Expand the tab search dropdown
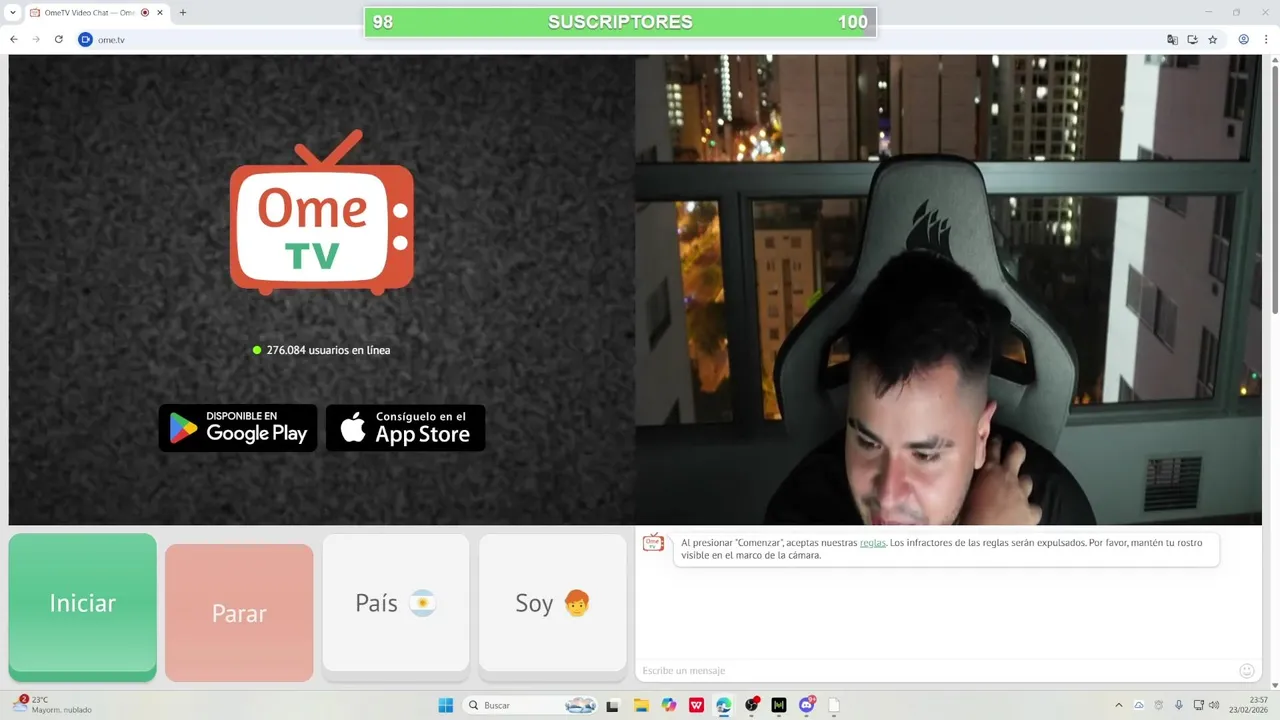This screenshot has width=1280, height=720. point(13,13)
